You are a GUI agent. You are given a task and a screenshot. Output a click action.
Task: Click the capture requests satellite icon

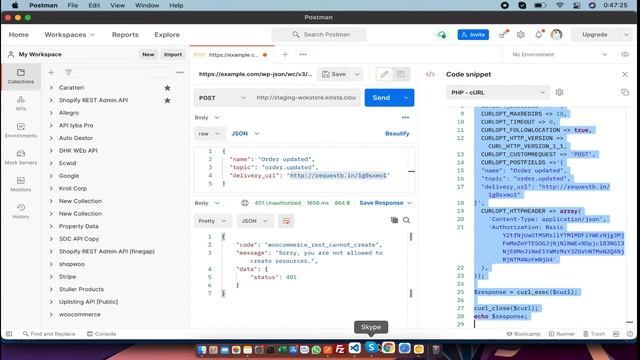[x=503, y=35]
